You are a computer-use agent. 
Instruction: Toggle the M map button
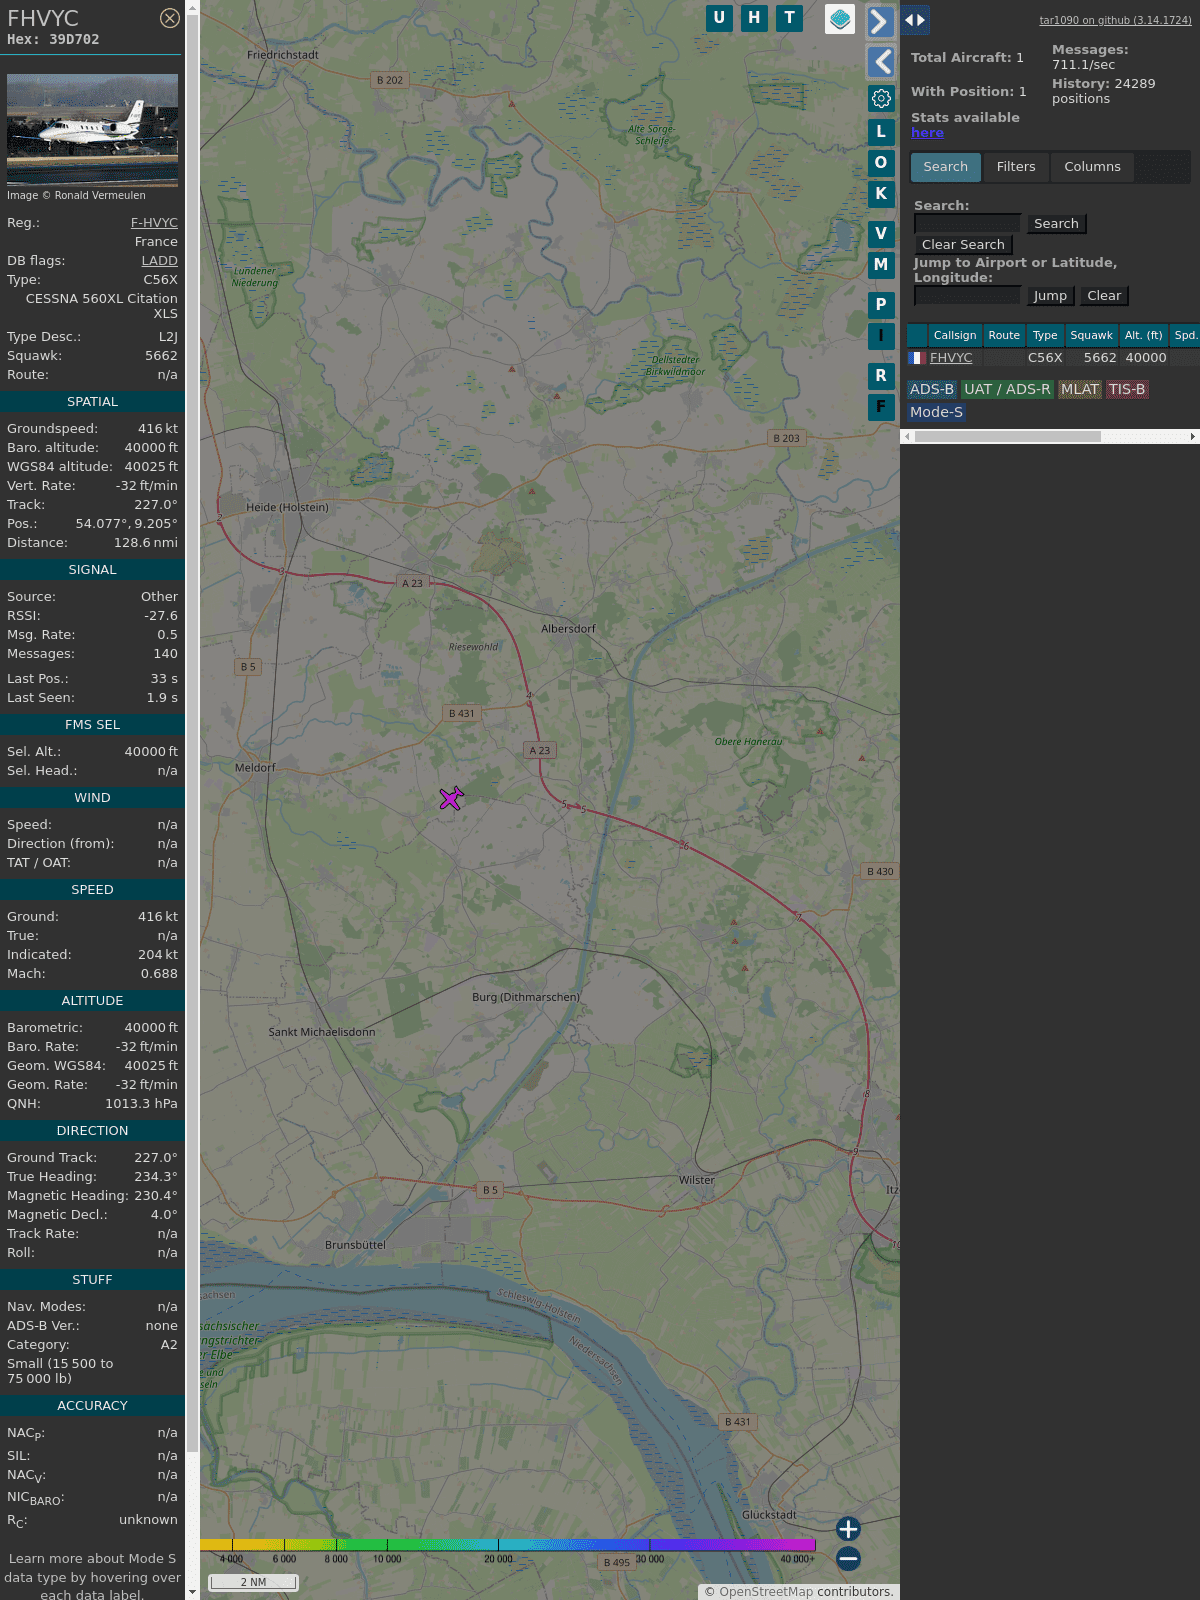[881, 265]
